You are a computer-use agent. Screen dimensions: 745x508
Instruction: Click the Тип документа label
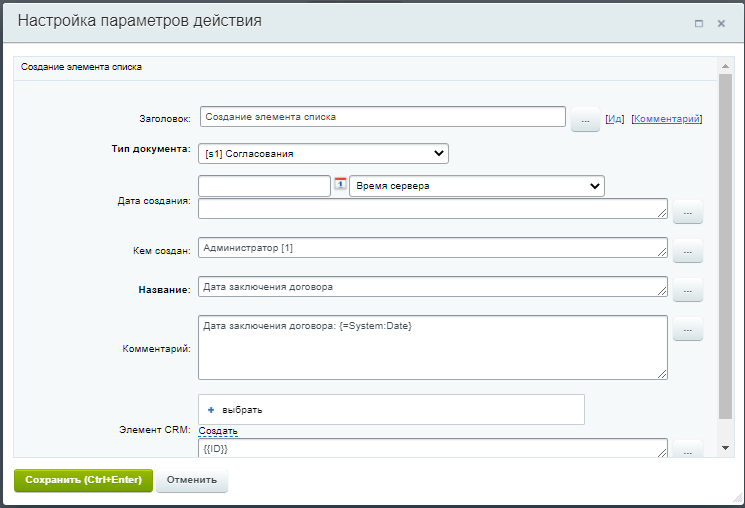click(151, 149)
